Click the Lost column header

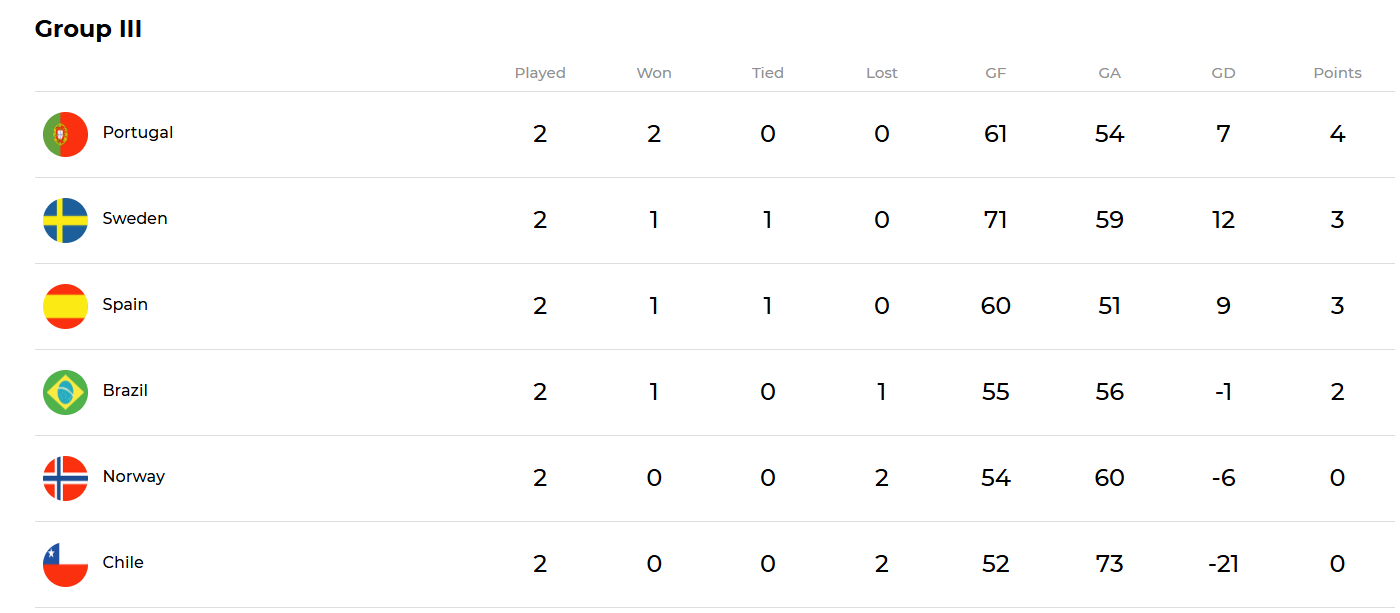point(882,73)
